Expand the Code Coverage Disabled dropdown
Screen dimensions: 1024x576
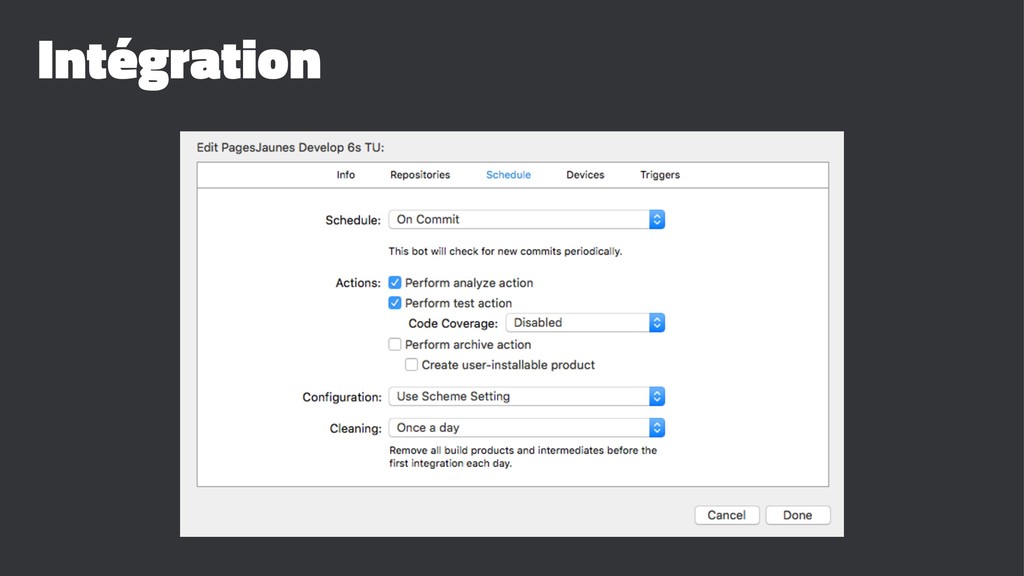[577, 323]
